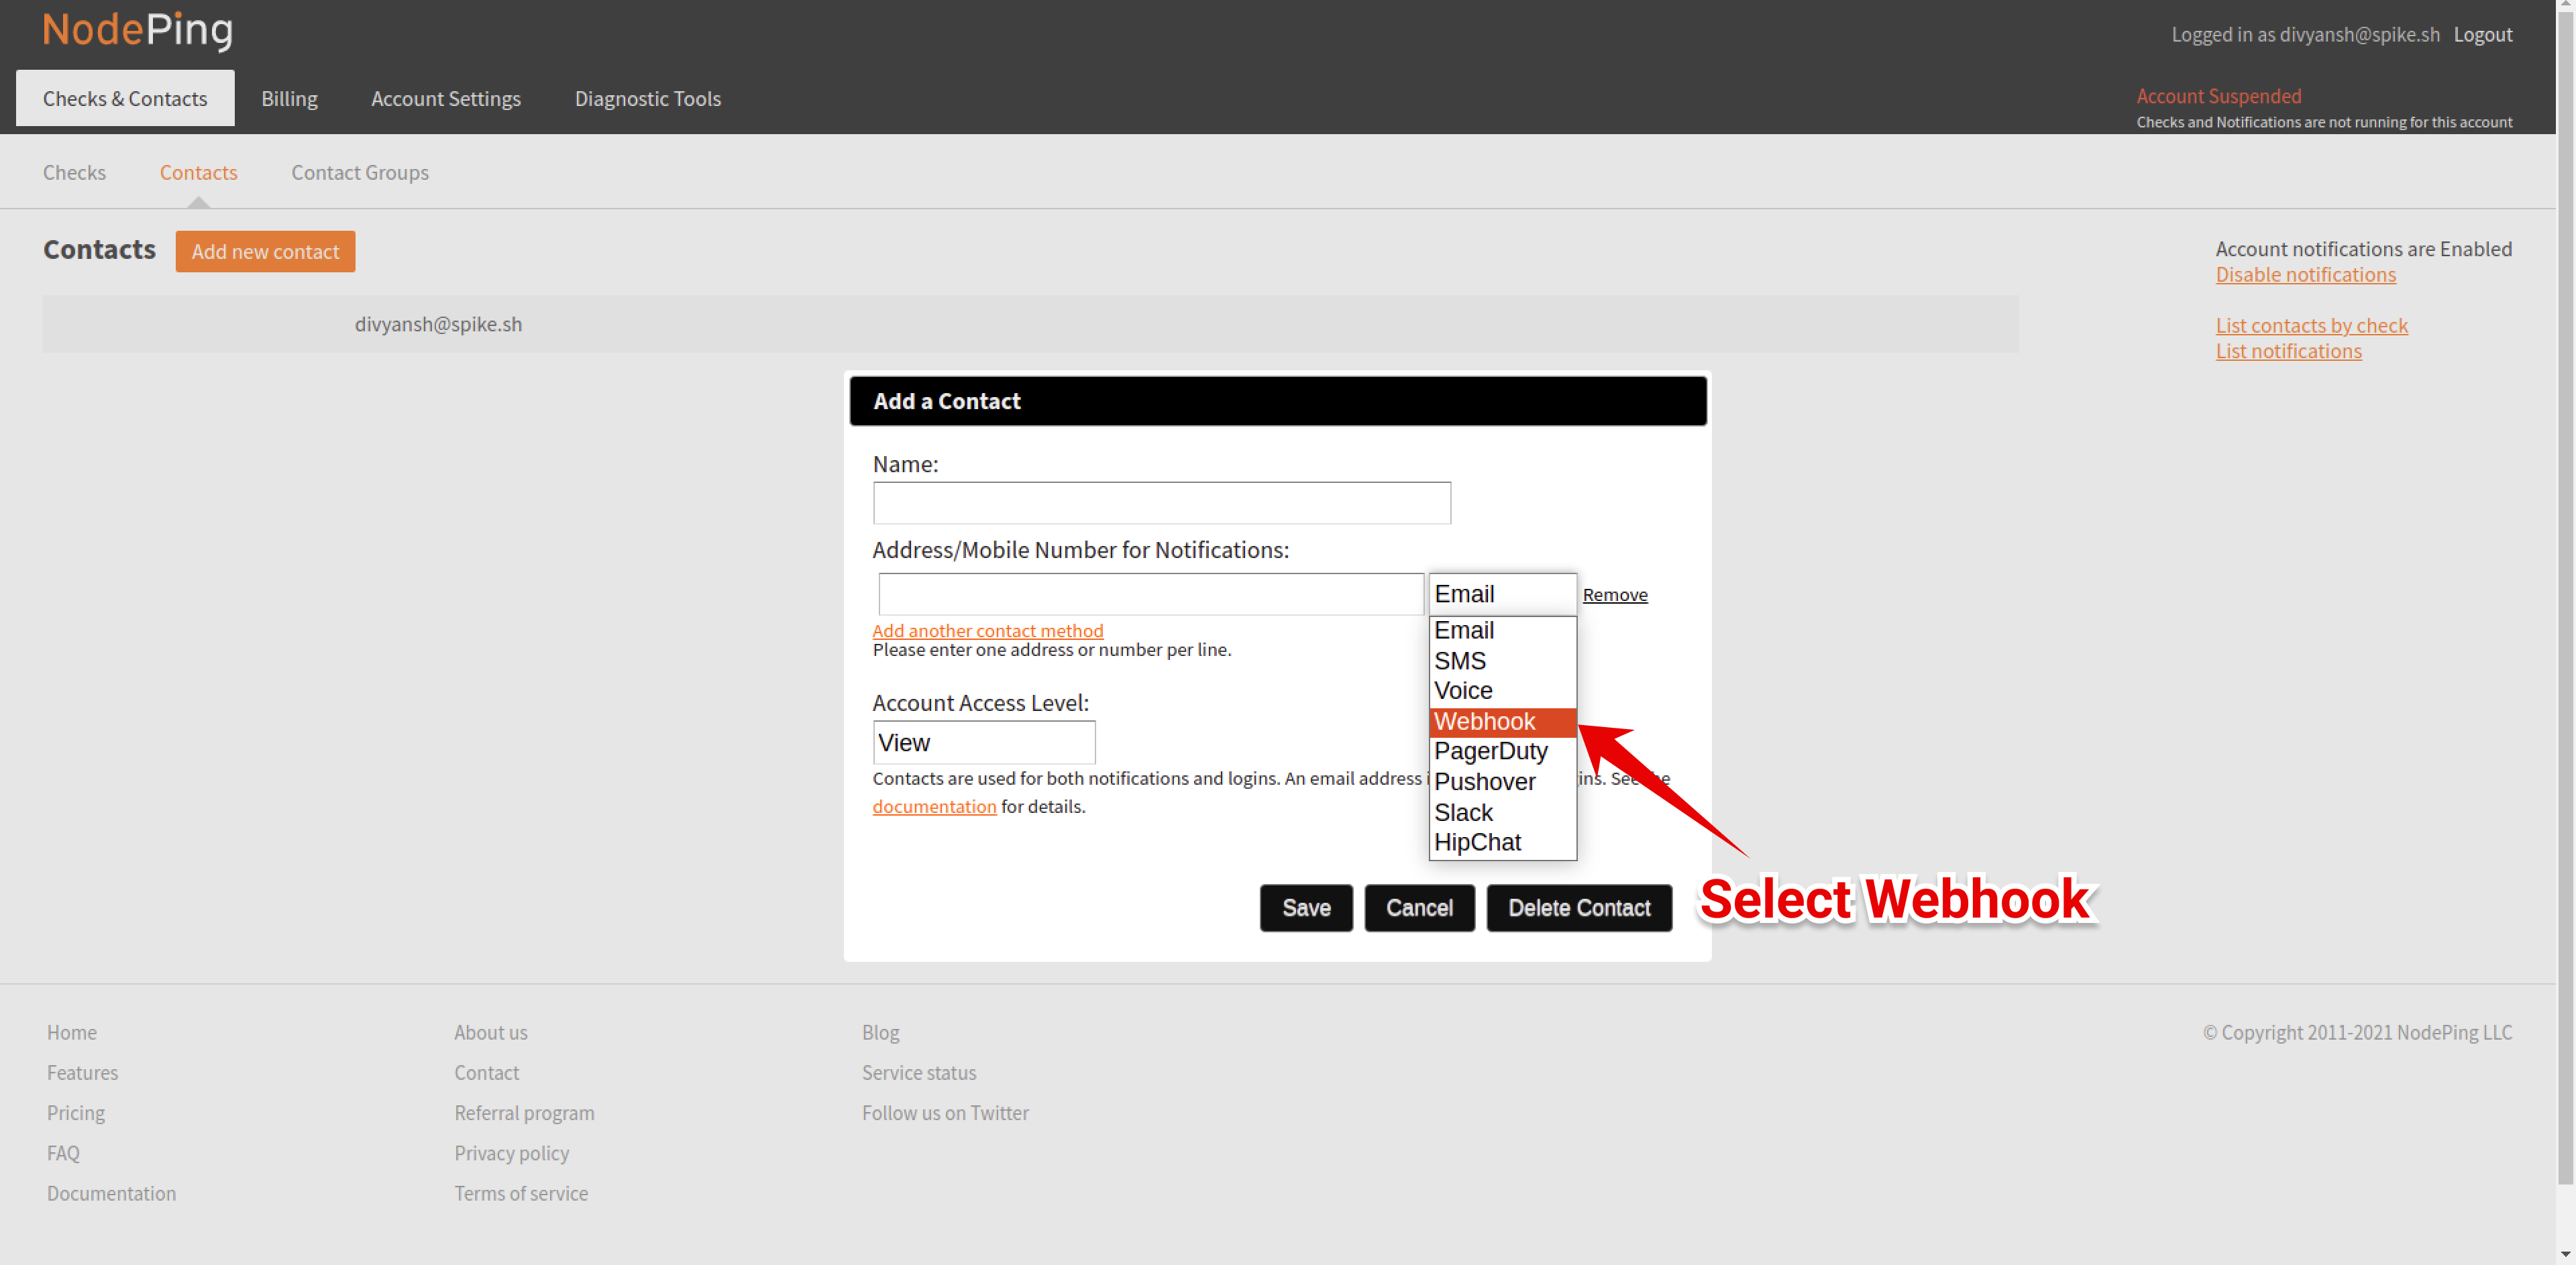Switch to the Contact Groups sub-tab
Image resolution: width=2576 pixels, height=1265 pixels.
tap(360, 172)
